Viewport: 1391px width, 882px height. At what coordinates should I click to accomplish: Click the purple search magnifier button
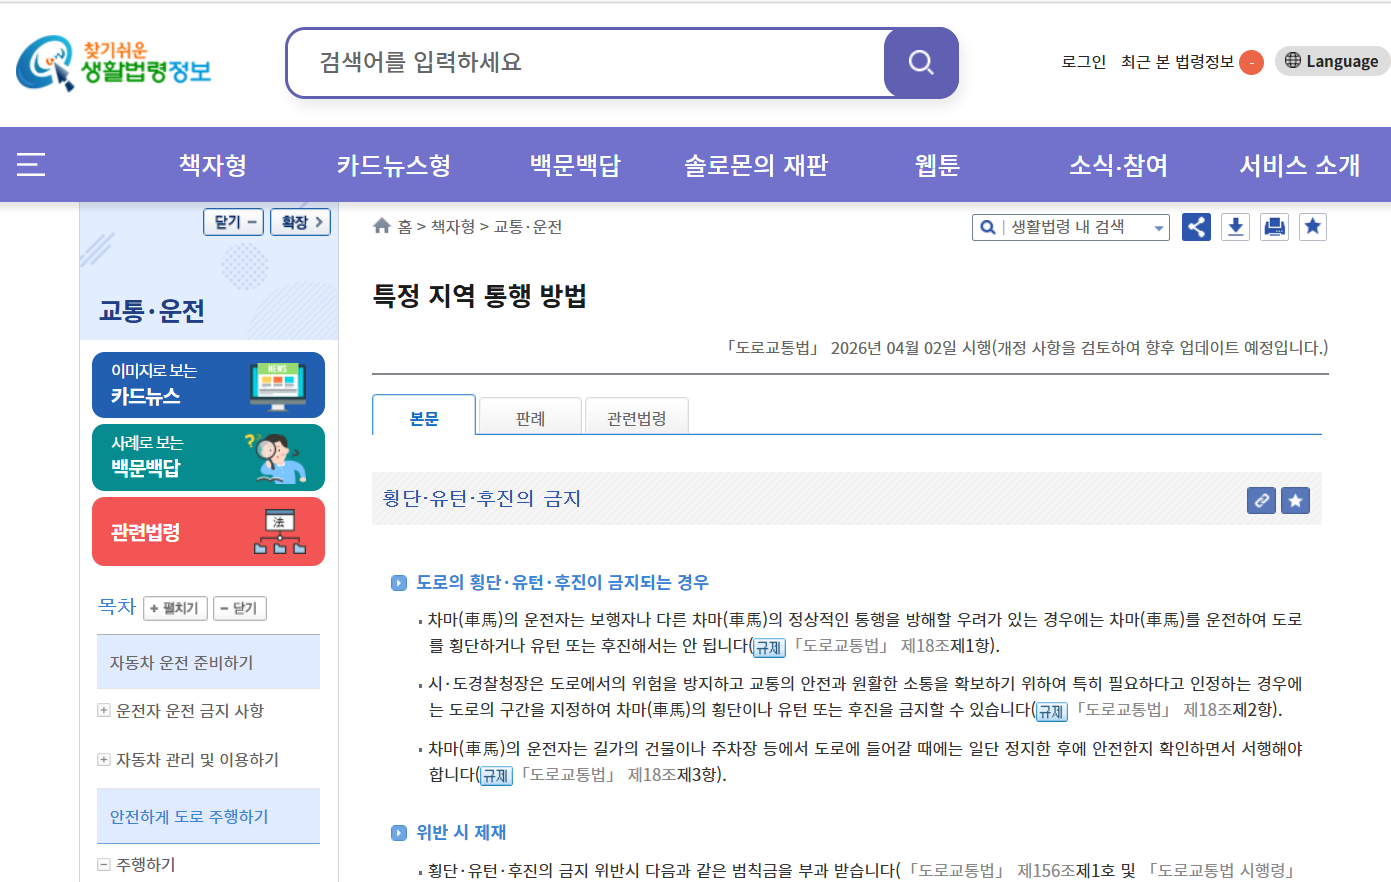(921, 63)
